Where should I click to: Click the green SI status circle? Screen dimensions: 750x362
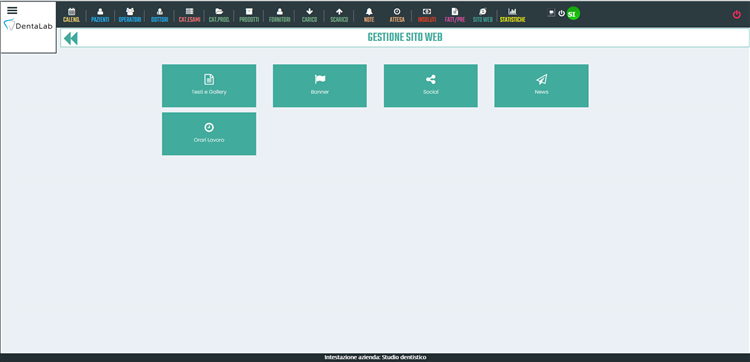[x=573, y=14]
